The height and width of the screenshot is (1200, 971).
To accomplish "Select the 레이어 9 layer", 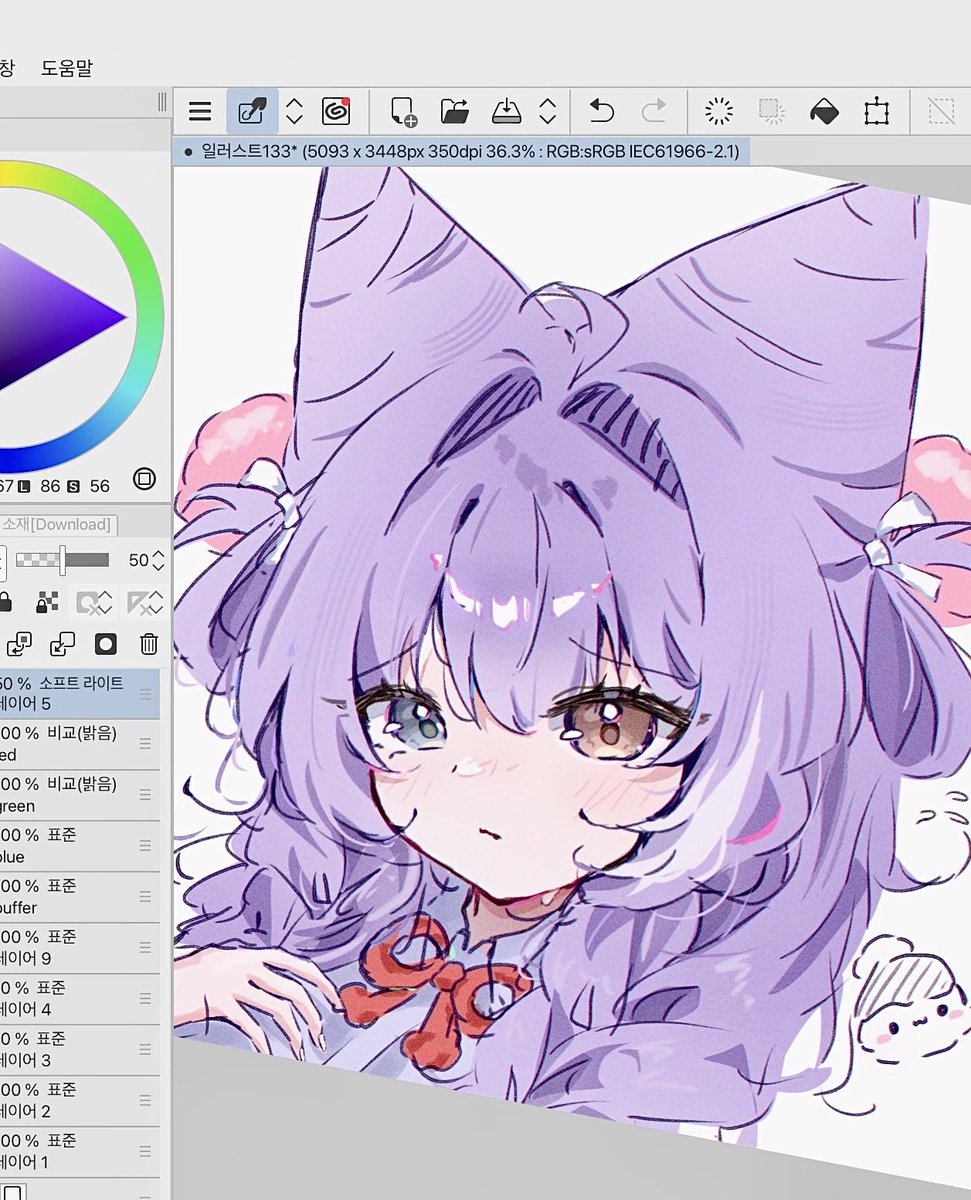I will (x=80, y=948).
